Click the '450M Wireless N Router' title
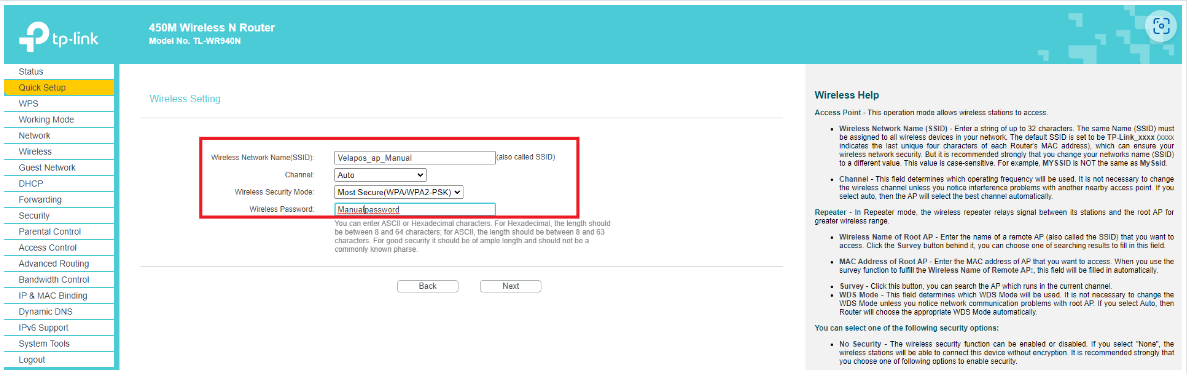This screenshot has width=1189, height=373. (x=212, y=28)
